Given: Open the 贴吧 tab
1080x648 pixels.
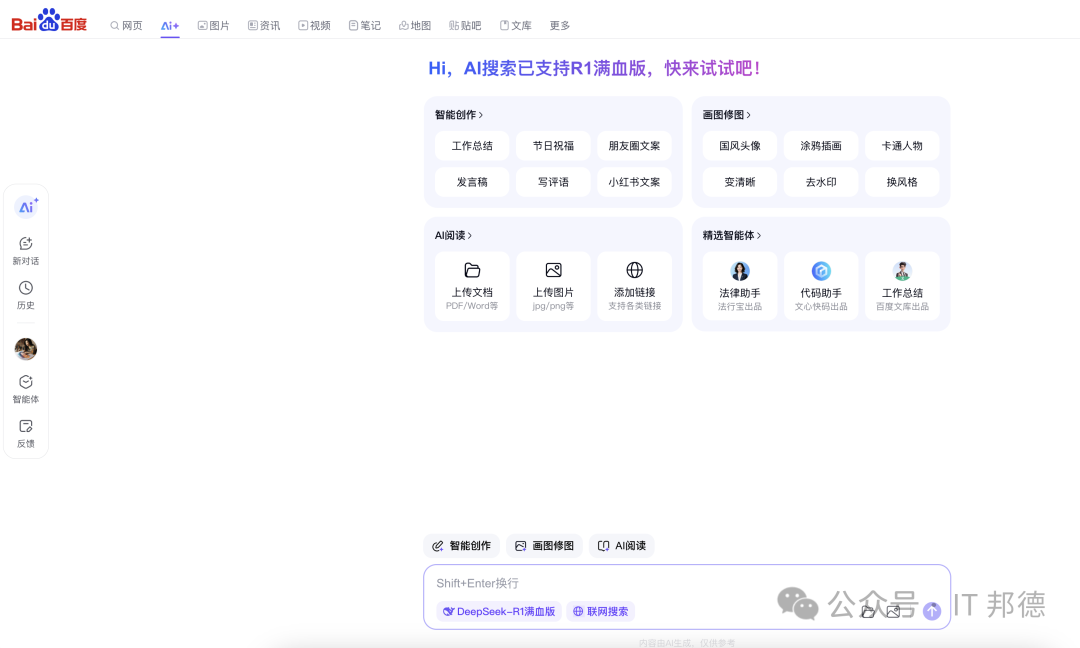Looking at the screenshot, I should (465, 25).
